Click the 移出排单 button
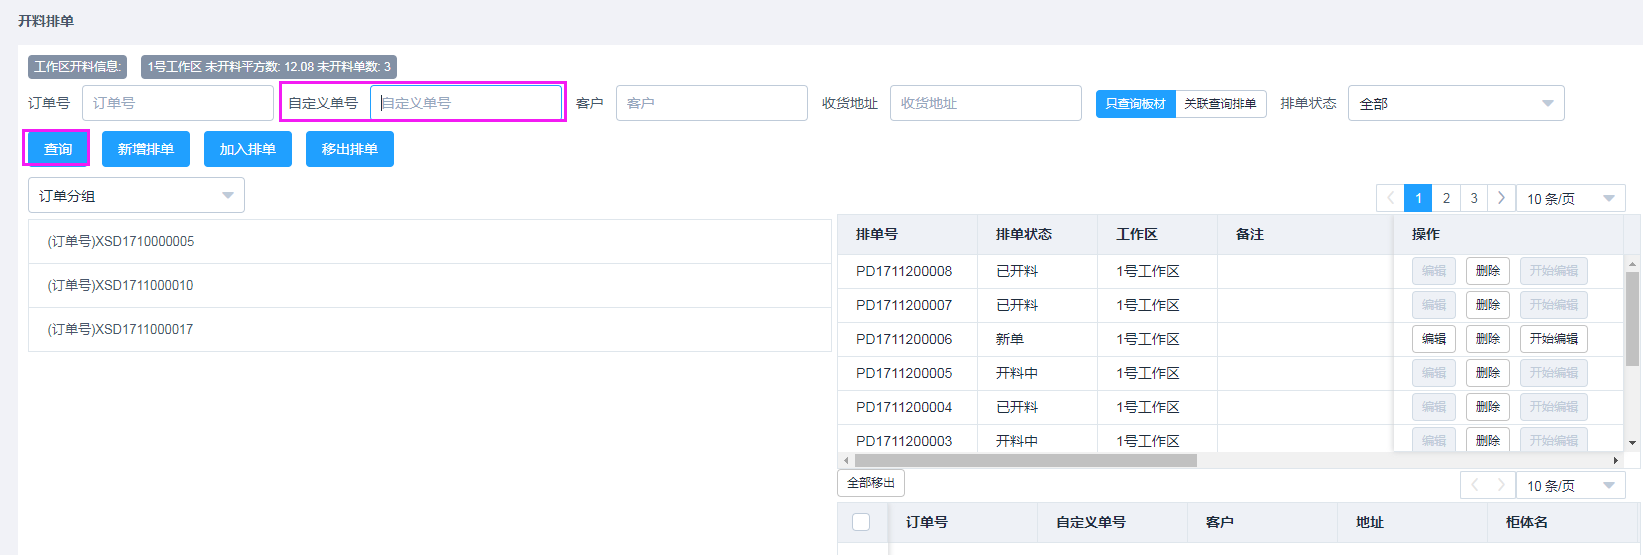This screenshot has height=555, width=1643. 349,149
